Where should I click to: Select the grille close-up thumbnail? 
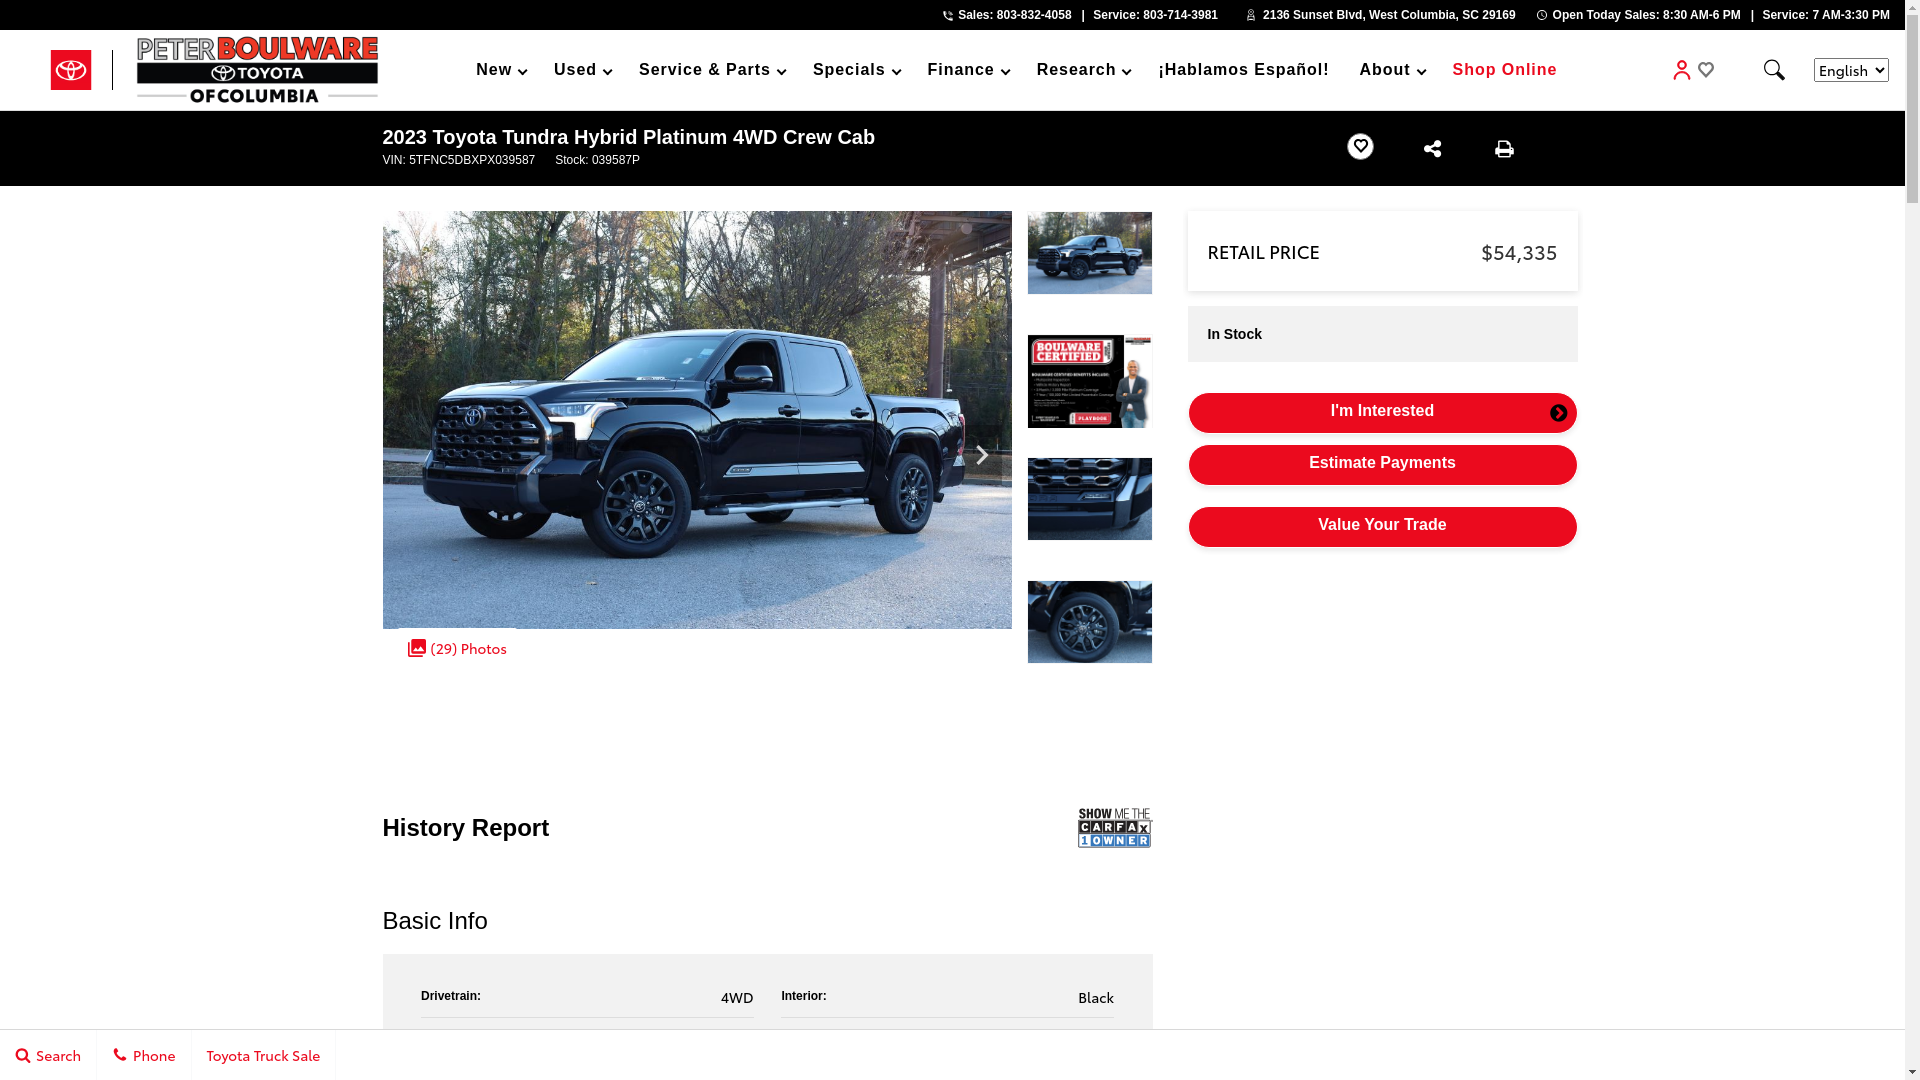1089,499
